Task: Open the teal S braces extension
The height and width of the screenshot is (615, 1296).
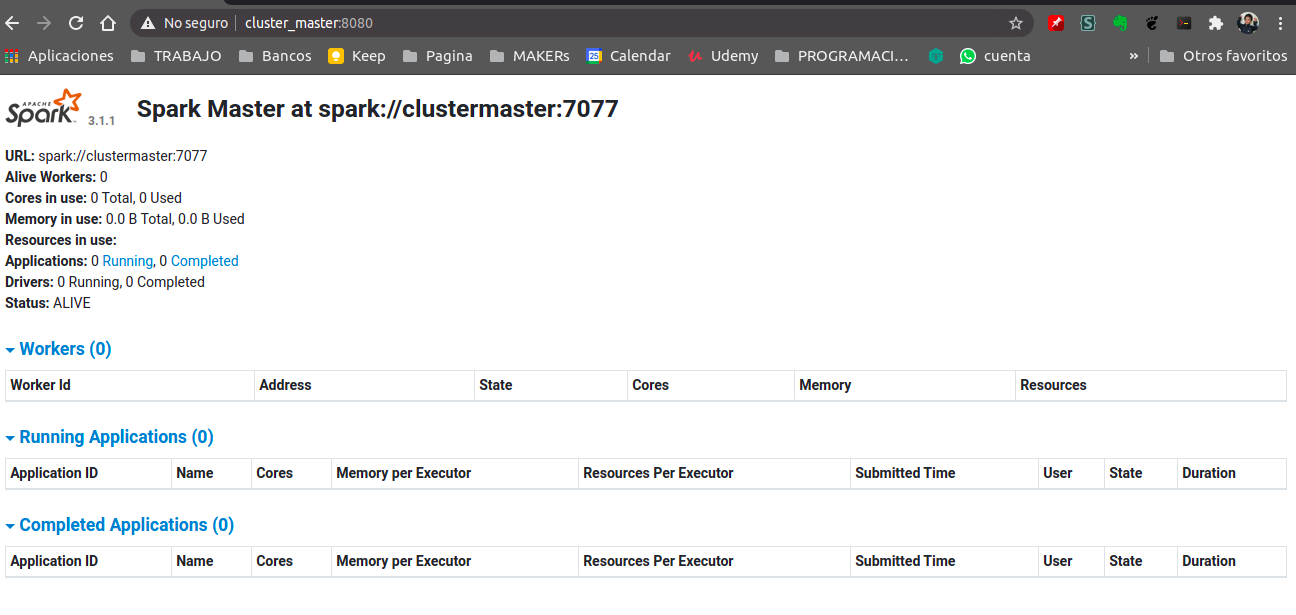Action: point(1088,23)
